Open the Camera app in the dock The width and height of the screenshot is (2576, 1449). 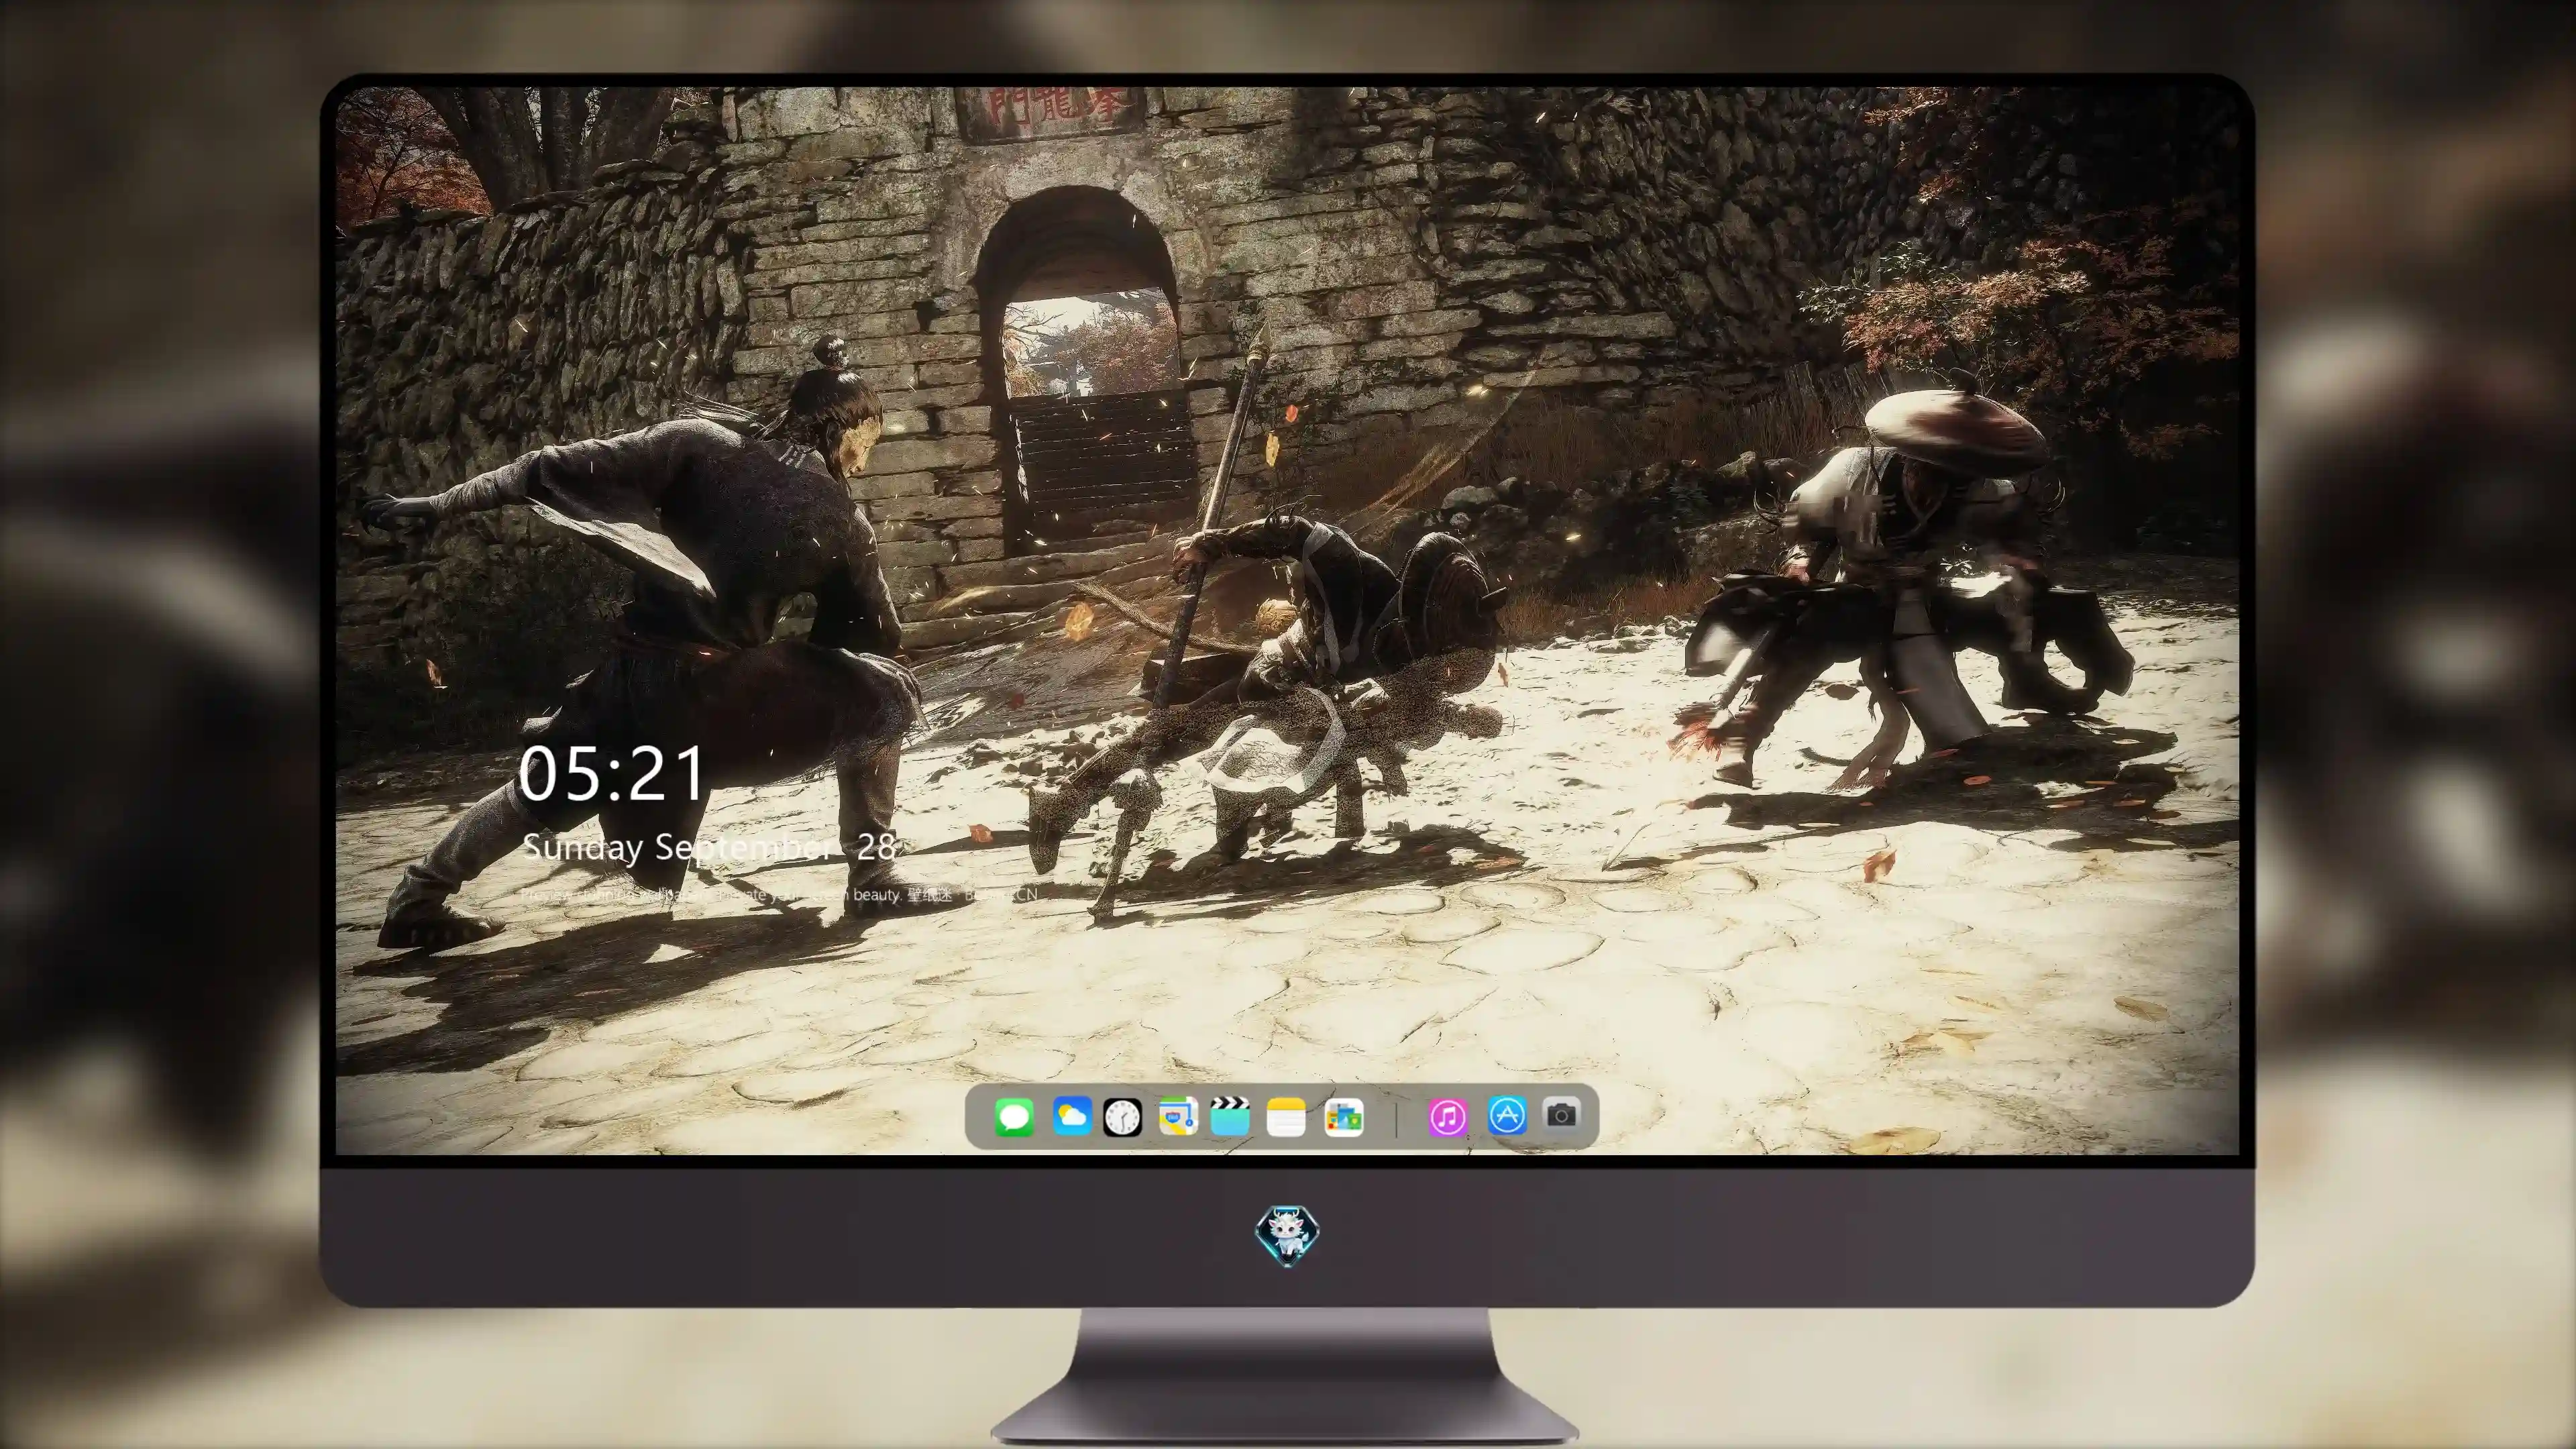click(x=1561, y=1114)
